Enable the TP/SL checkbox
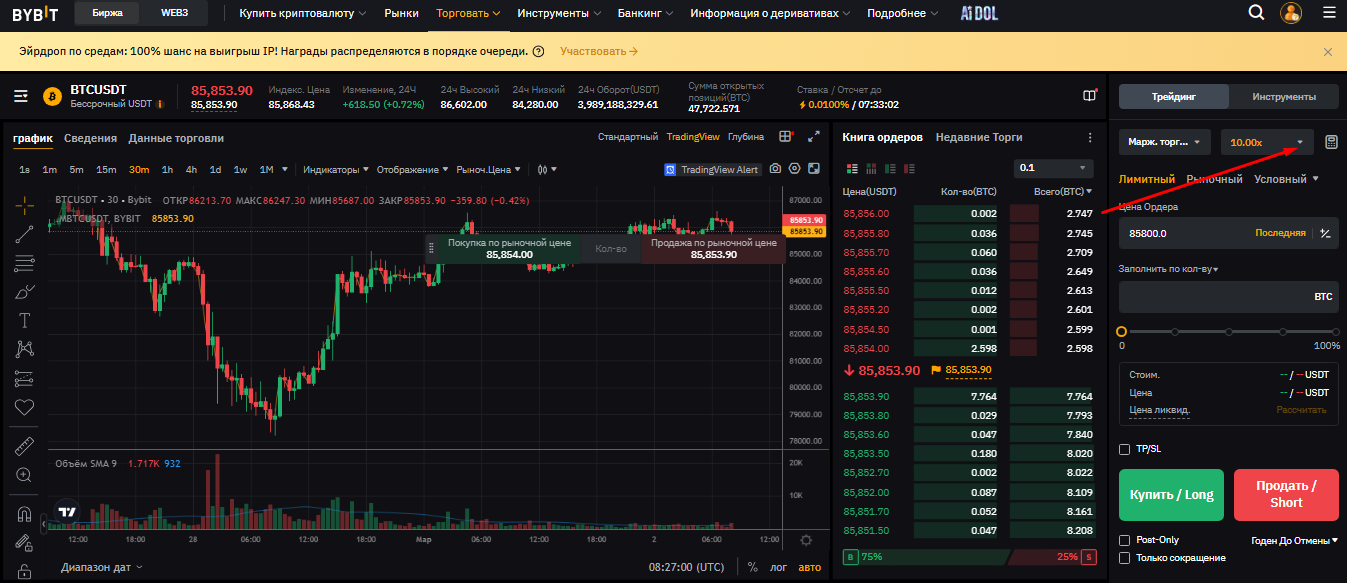The width and height of the screenshot is (1347, 583). point(1125,450)
